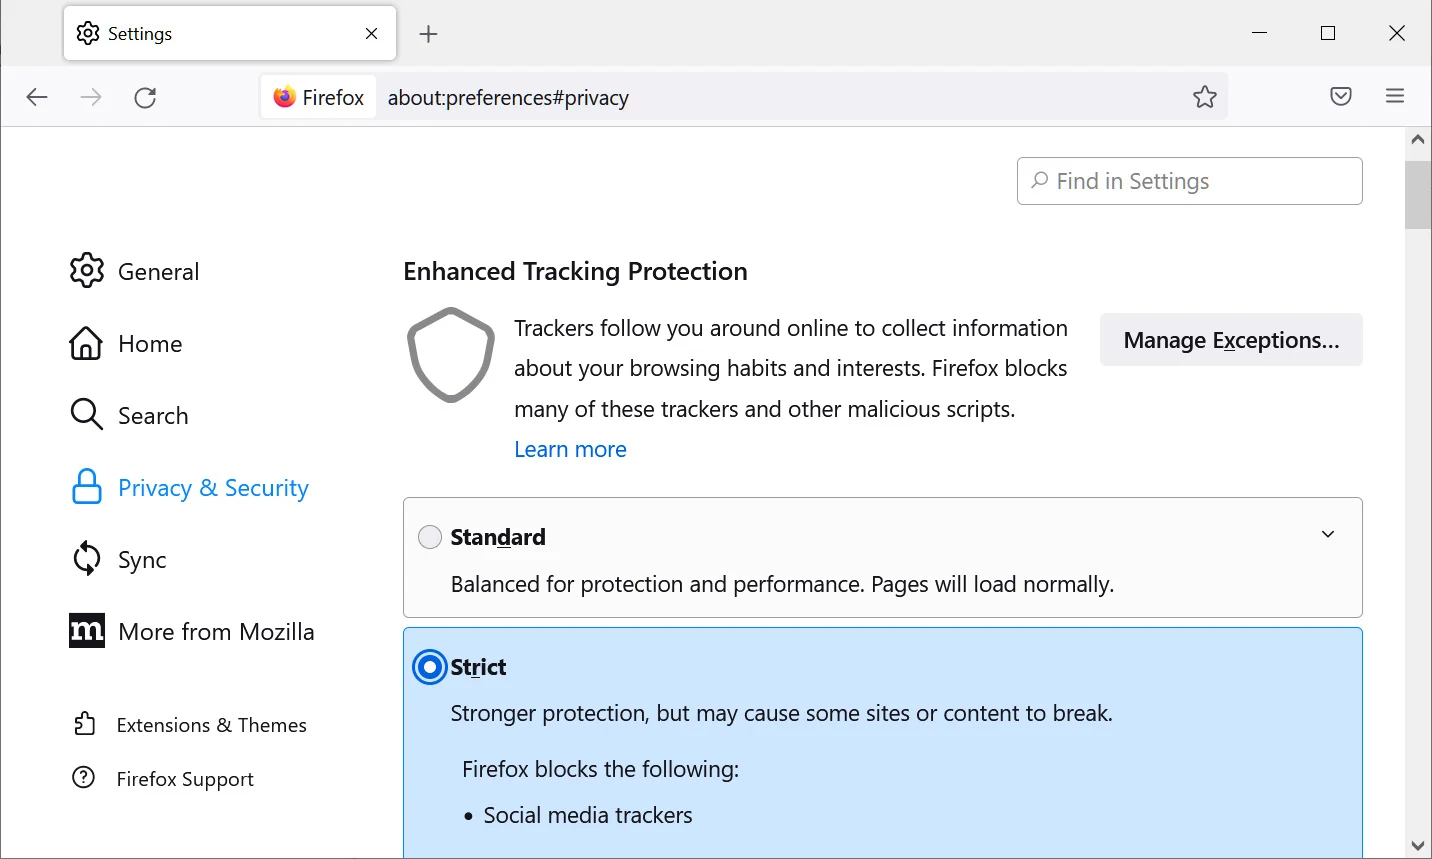Open new tab with plus icon
The width and height of the screenshot is (1432, 859).
(x=429, y=34)
